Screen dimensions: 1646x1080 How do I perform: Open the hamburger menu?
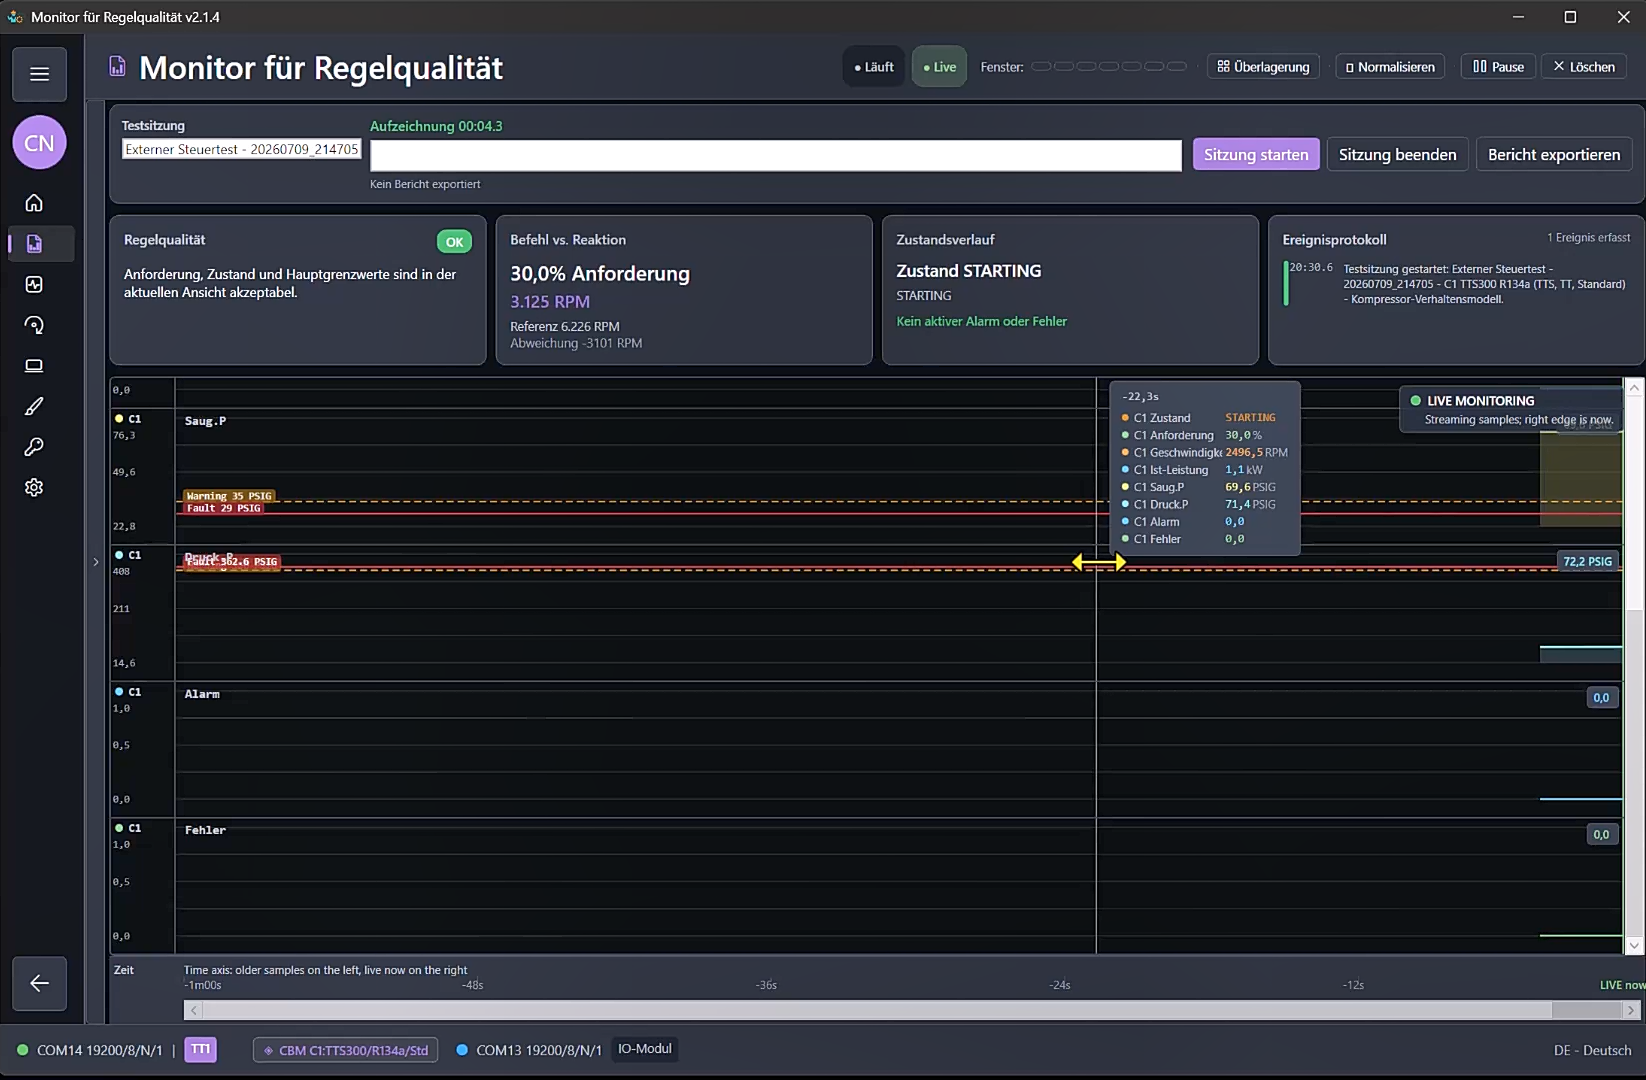tap(39, 74)
